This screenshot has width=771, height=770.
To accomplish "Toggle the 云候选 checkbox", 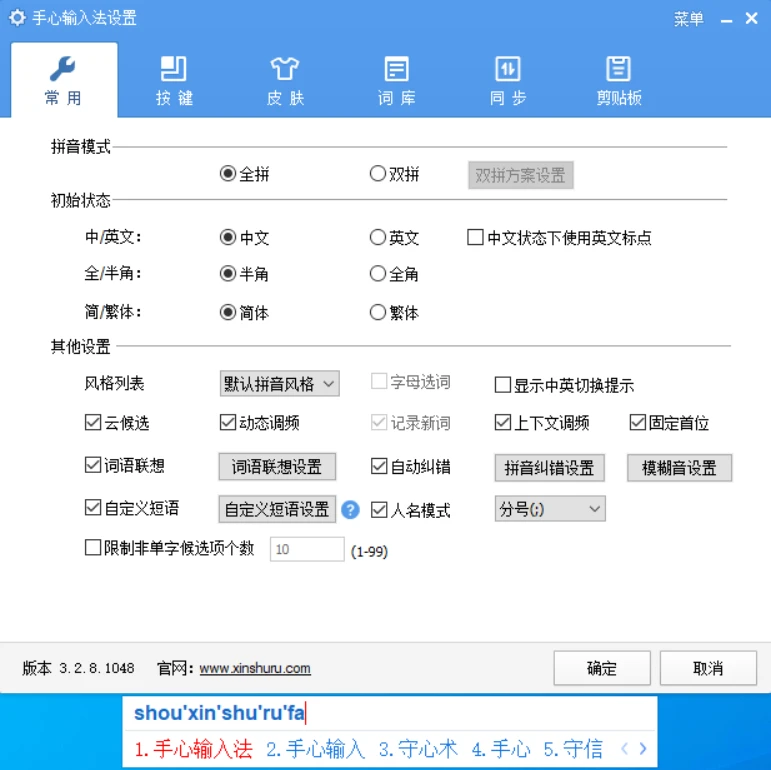I will click(93, 423).
